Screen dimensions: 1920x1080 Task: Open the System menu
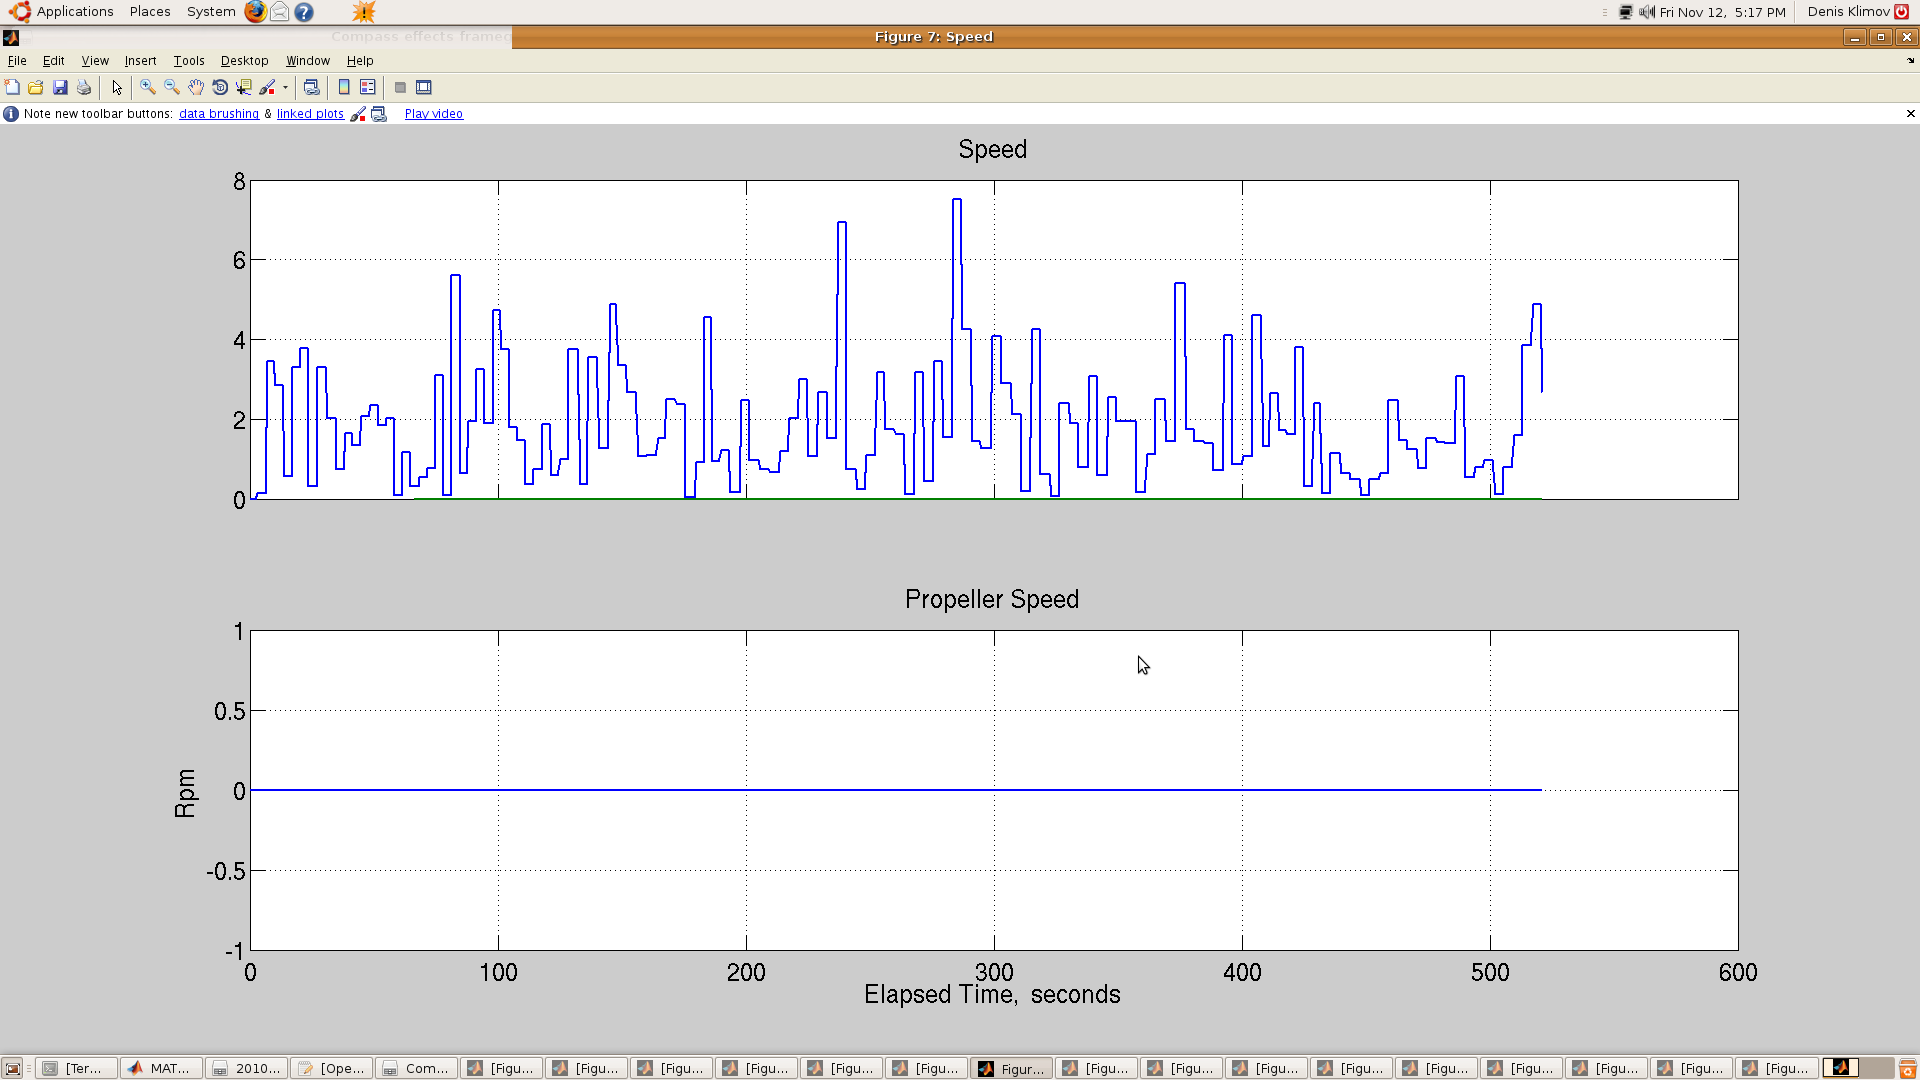[211, 12]
